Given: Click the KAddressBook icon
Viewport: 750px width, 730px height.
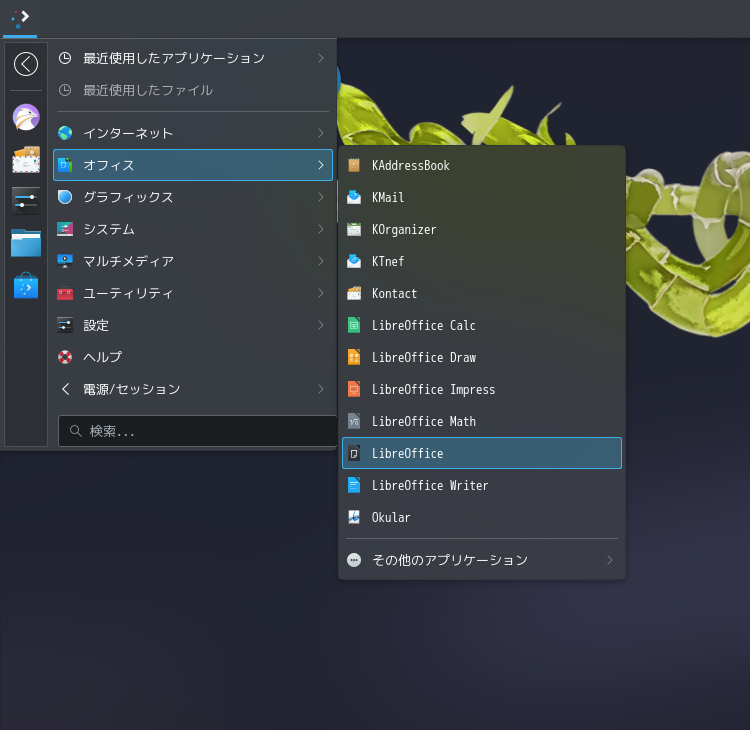Looking at the screenshot, I should coord(354,166).
